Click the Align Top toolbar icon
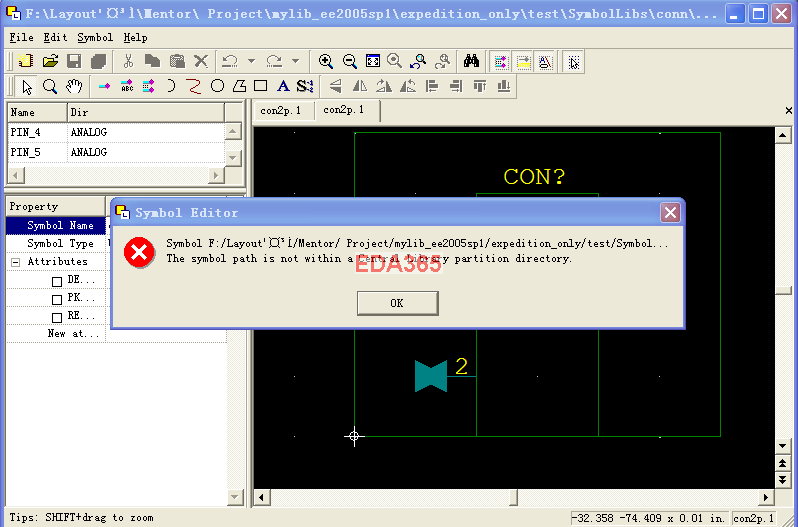Viewport: 798px width, 527px height. pos(479,86)
